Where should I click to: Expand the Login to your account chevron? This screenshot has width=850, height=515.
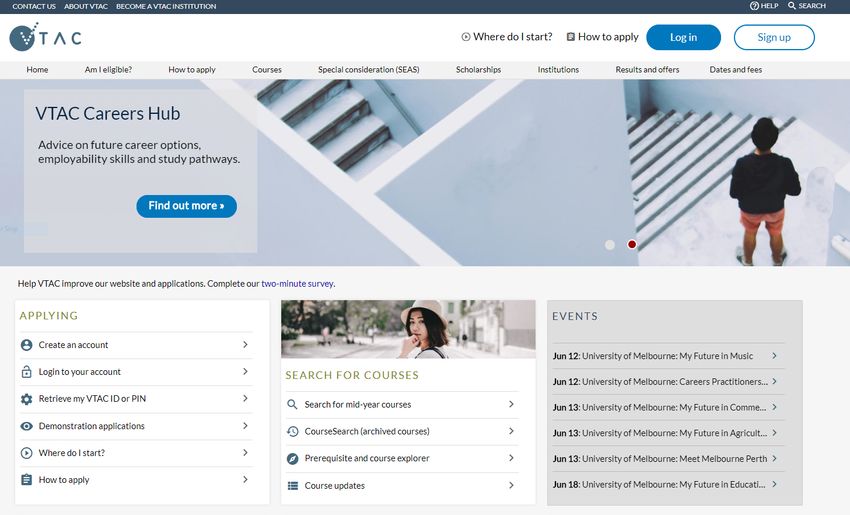(x=245, y=371)
